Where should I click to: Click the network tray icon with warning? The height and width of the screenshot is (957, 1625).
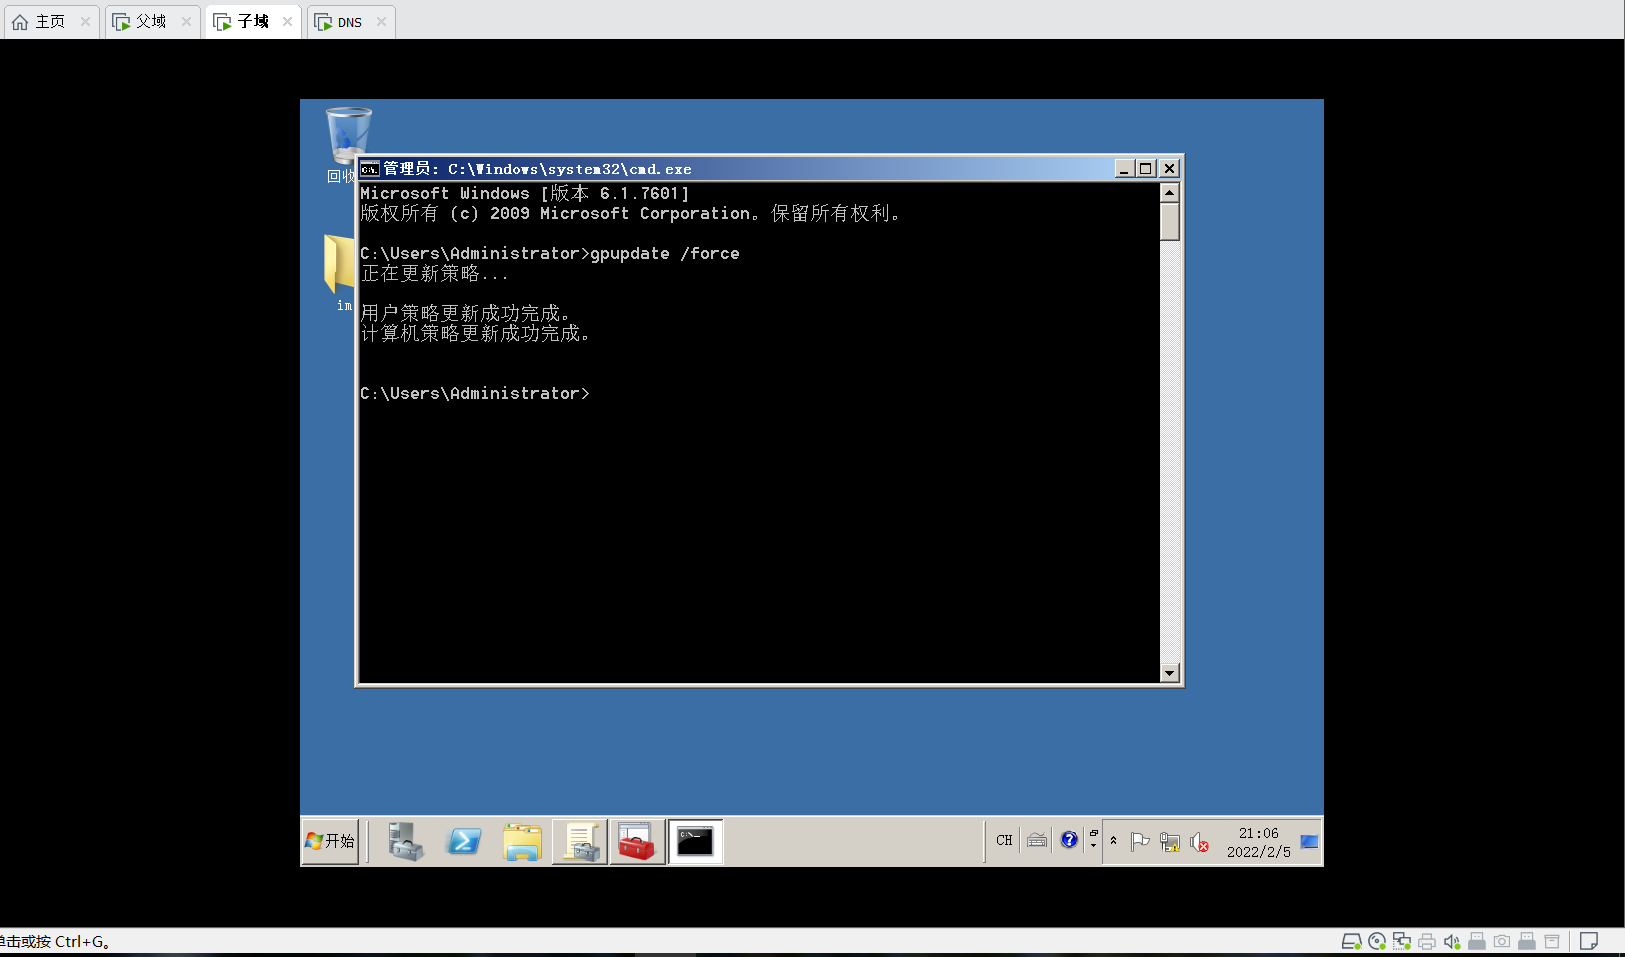(1170, 842)
